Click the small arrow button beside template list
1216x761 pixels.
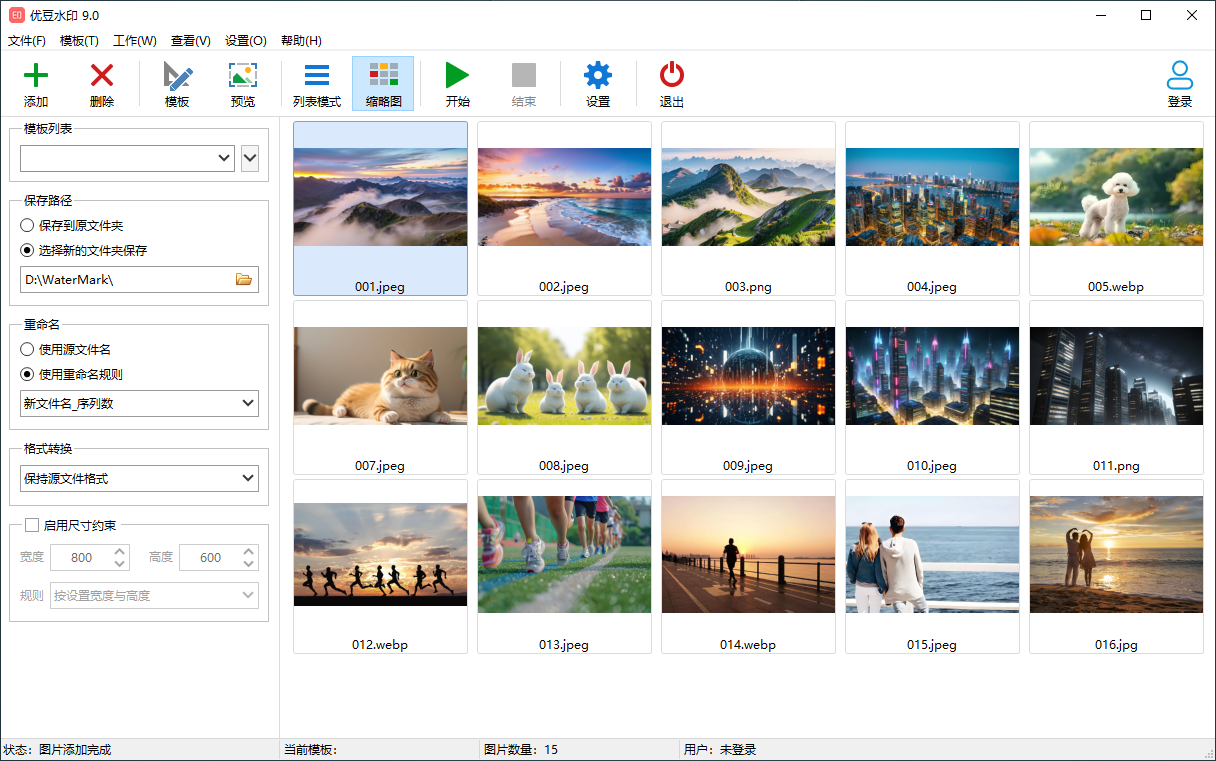pyautogui.click(x=250, y=158)
